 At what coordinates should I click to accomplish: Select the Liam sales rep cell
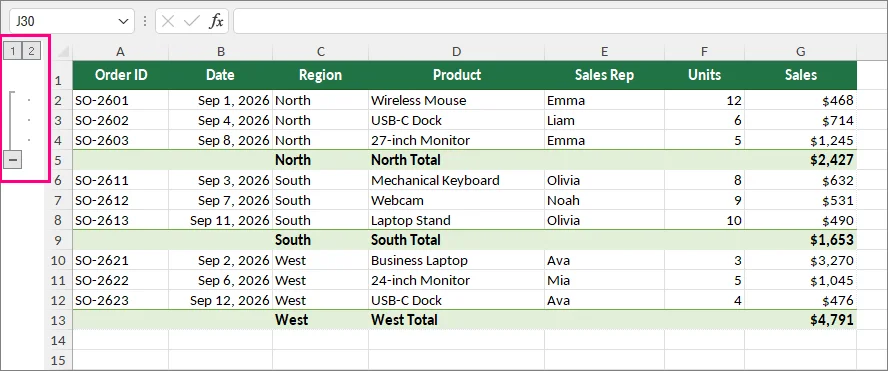point(604,120)
